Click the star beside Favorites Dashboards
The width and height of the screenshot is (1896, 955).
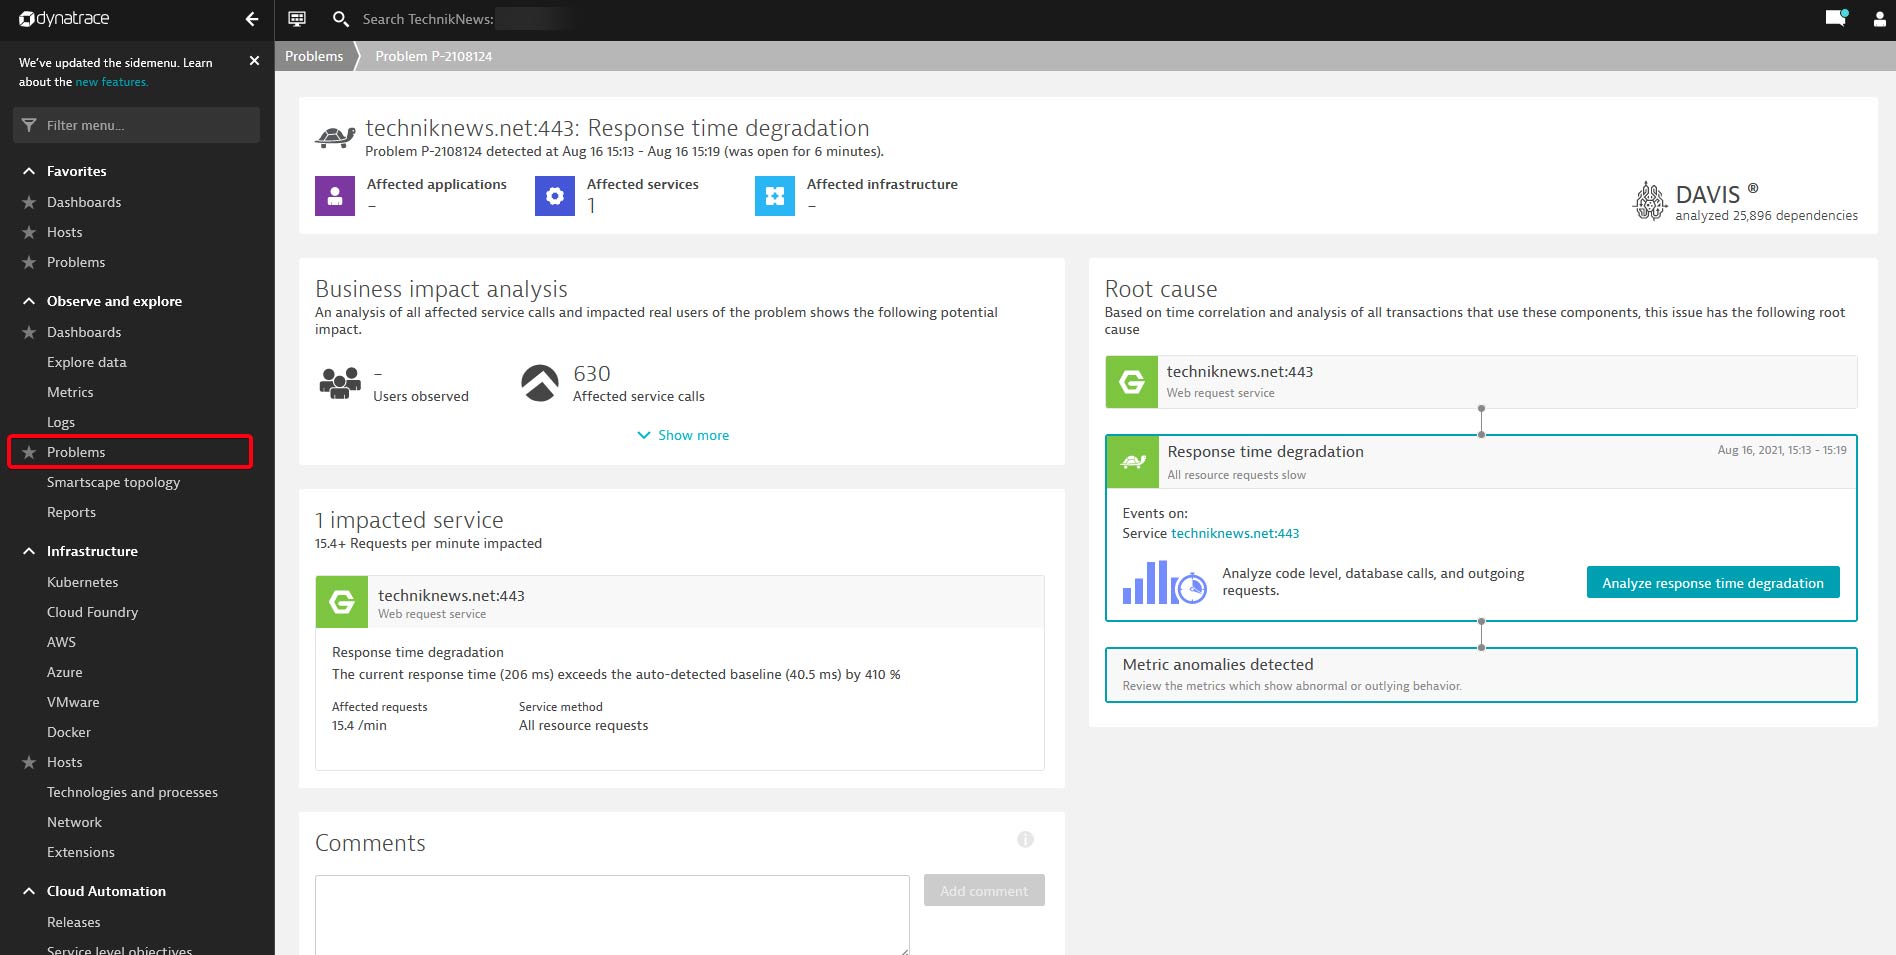pos(29,202)
